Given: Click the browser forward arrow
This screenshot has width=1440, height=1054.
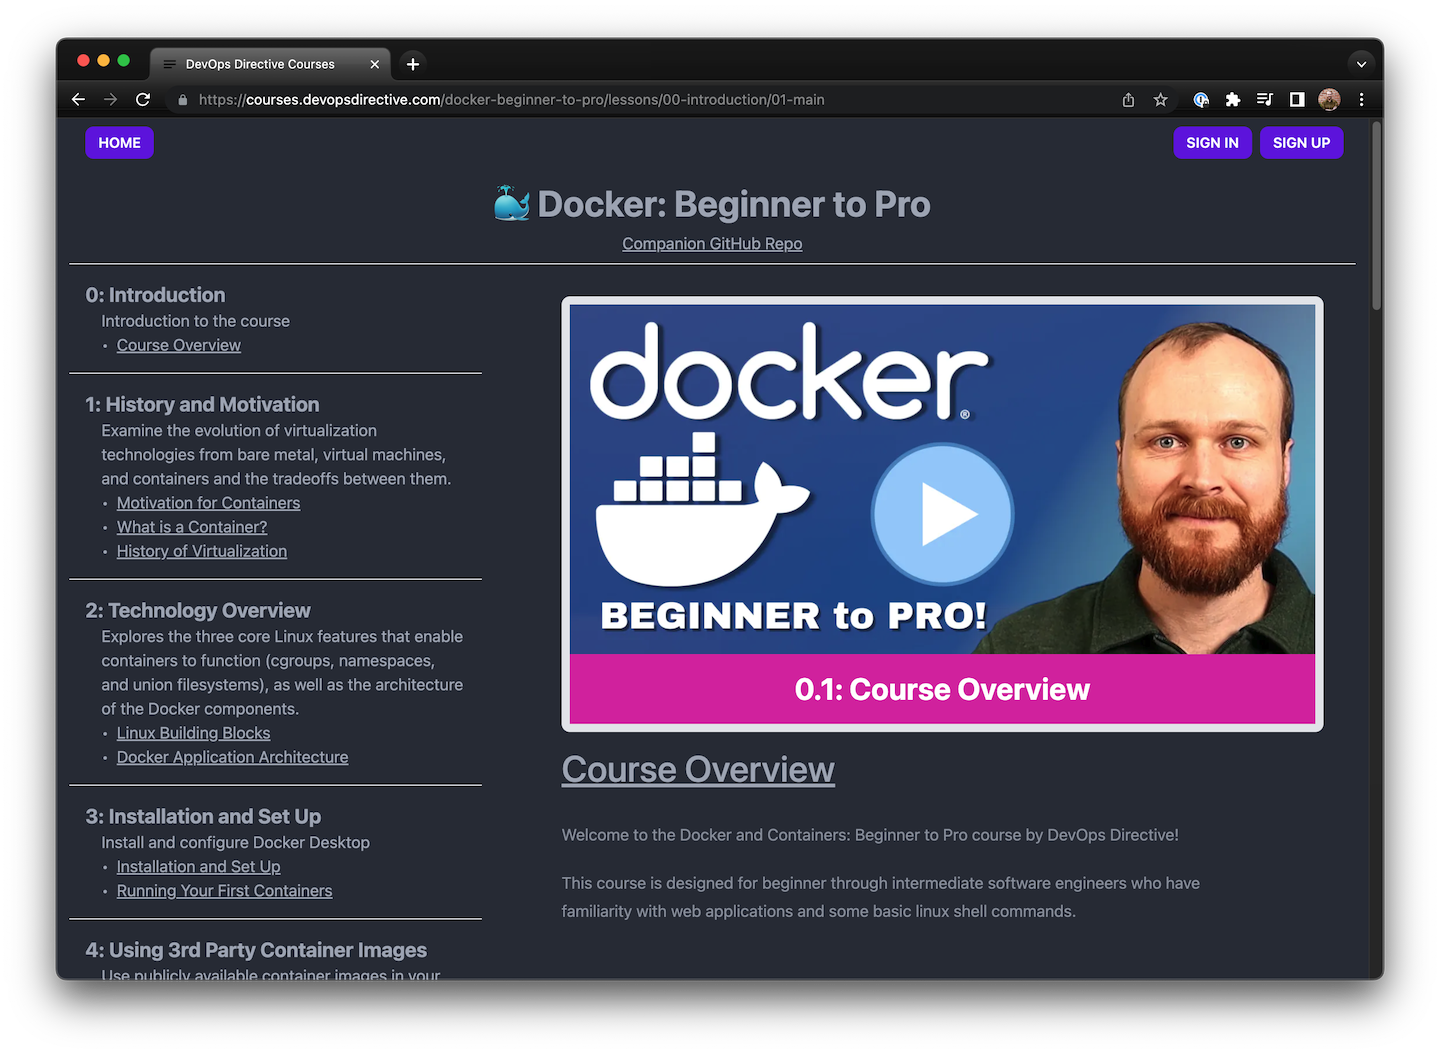Looking at the screenshot, I should (x=111, y=100).
